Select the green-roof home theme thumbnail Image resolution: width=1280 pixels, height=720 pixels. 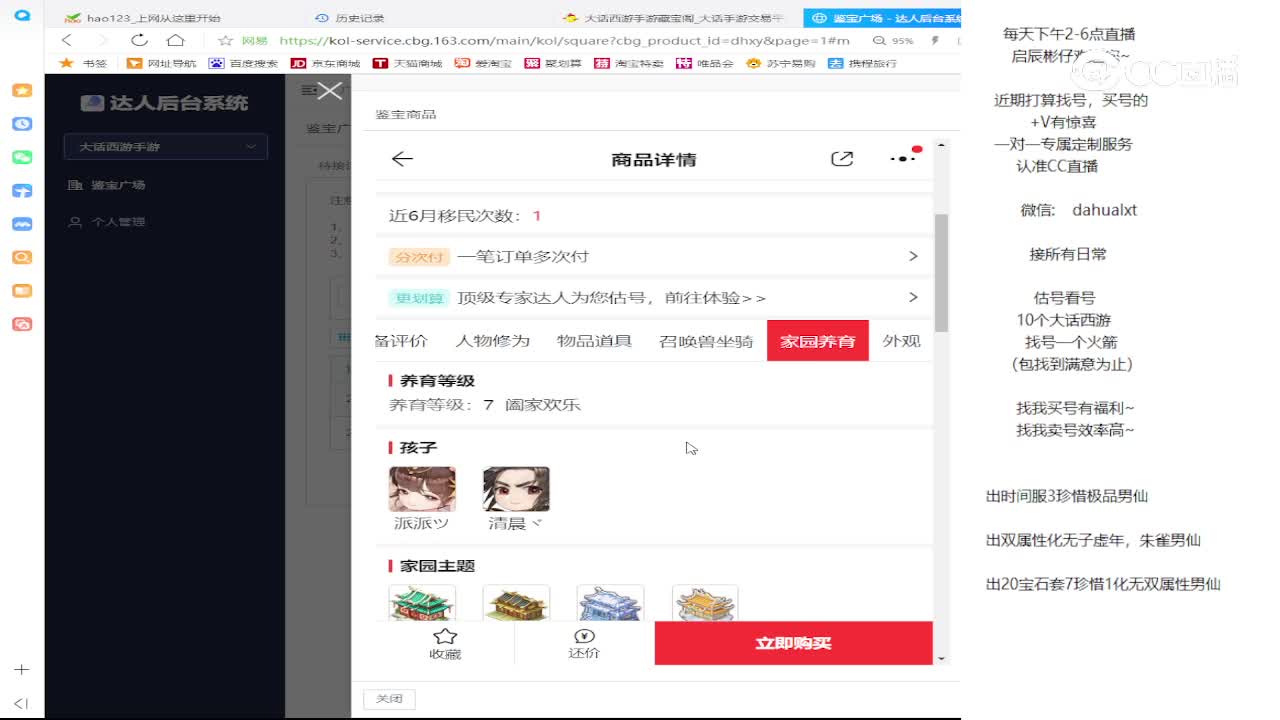[422, 603]
